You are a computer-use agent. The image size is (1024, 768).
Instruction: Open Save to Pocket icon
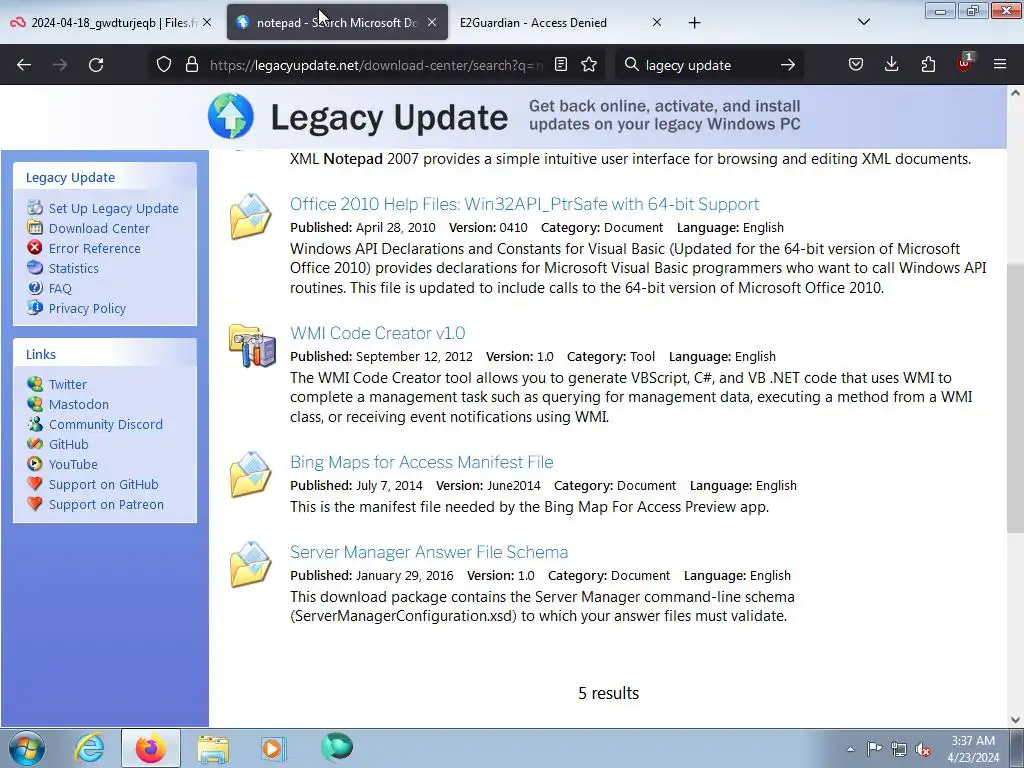click(x=856, y=65)
